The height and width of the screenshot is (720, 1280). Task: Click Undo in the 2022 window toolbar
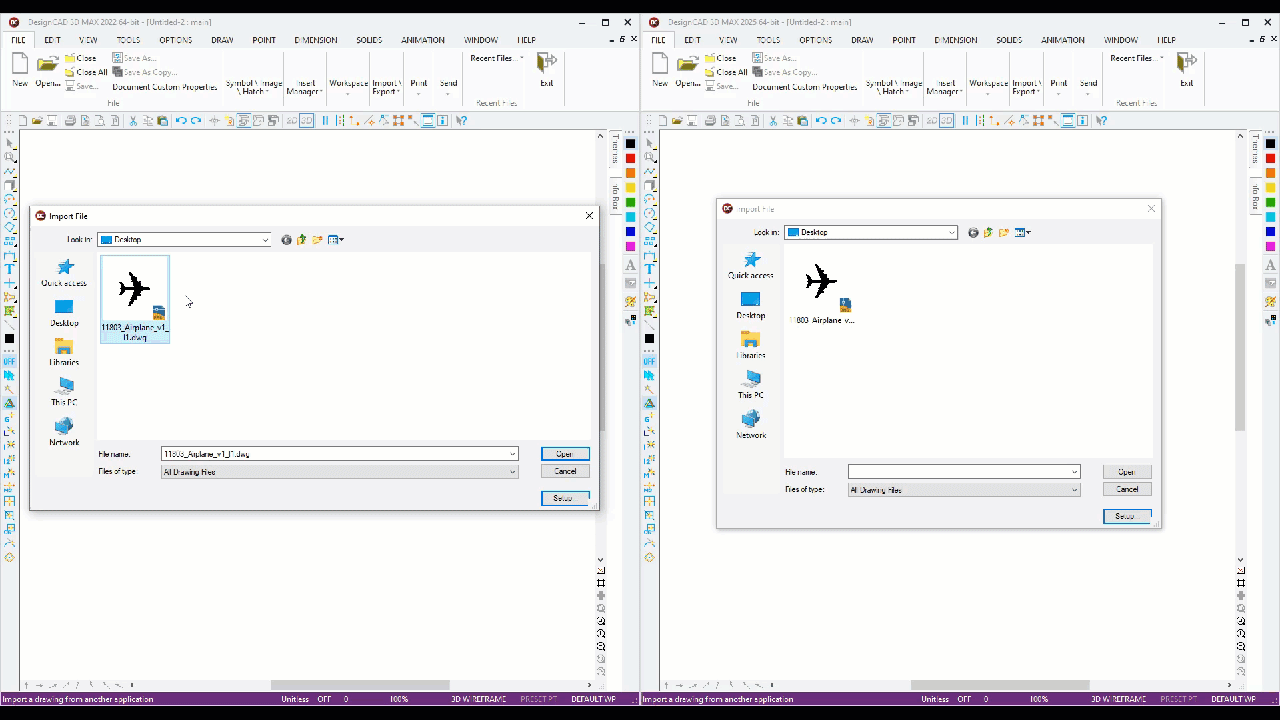click(x=181, y=120)
